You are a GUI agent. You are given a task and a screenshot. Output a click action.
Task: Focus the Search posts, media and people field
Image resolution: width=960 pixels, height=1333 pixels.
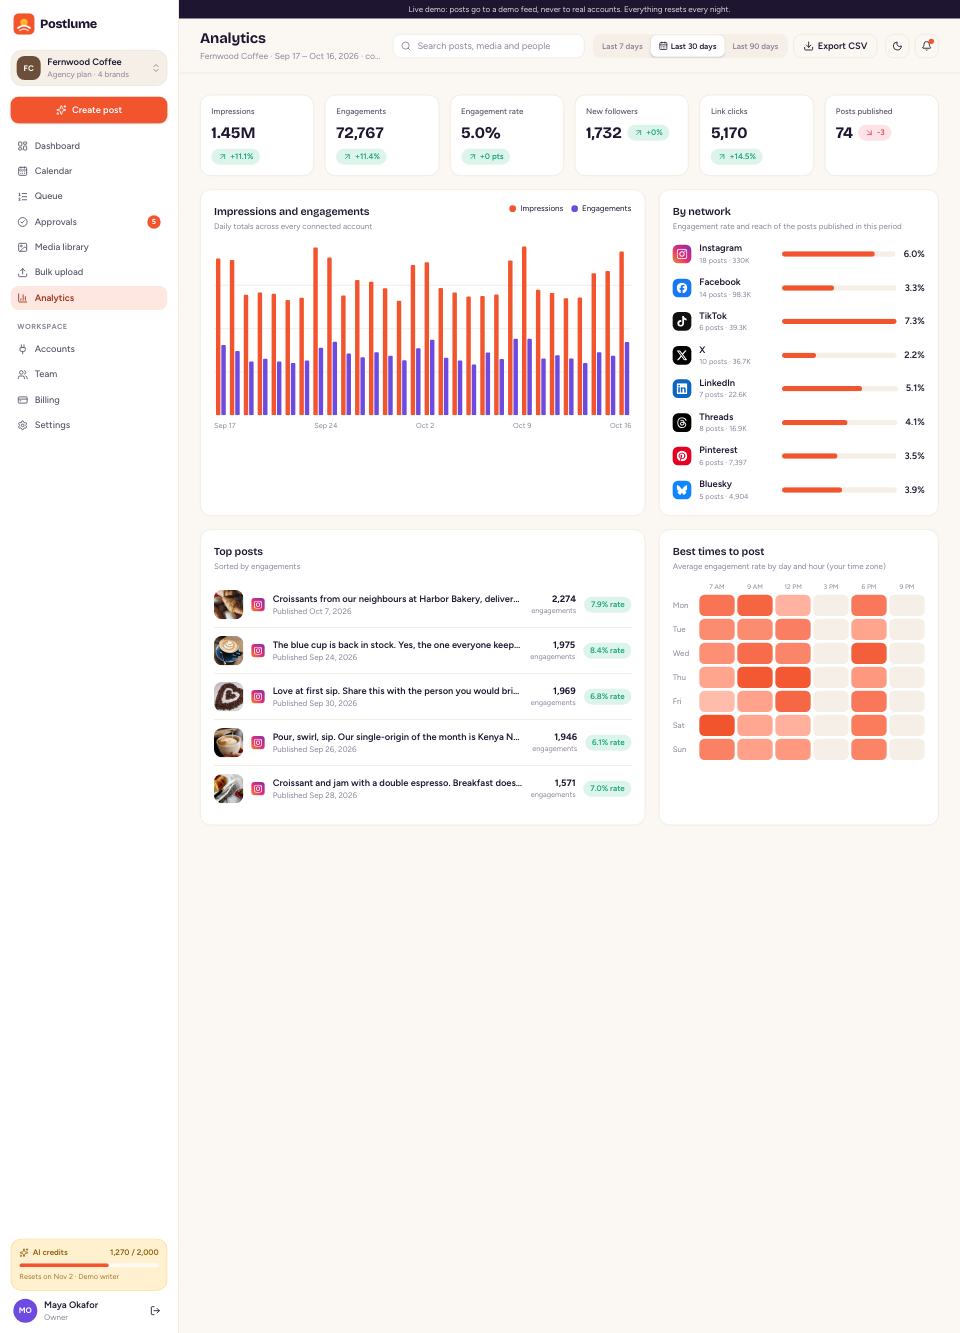click(x=488, y=46)
